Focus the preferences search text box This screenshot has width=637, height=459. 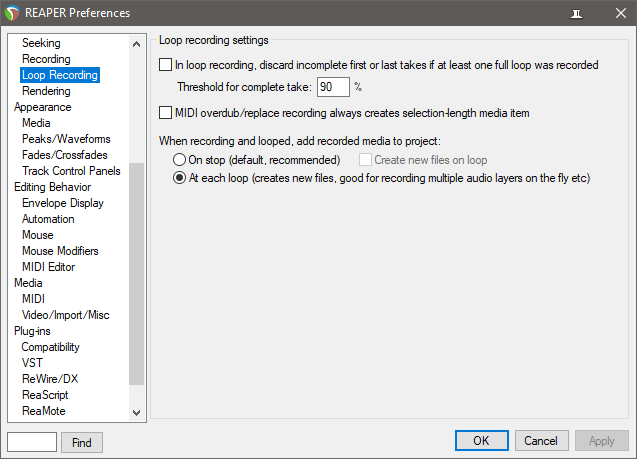[32, 442]
